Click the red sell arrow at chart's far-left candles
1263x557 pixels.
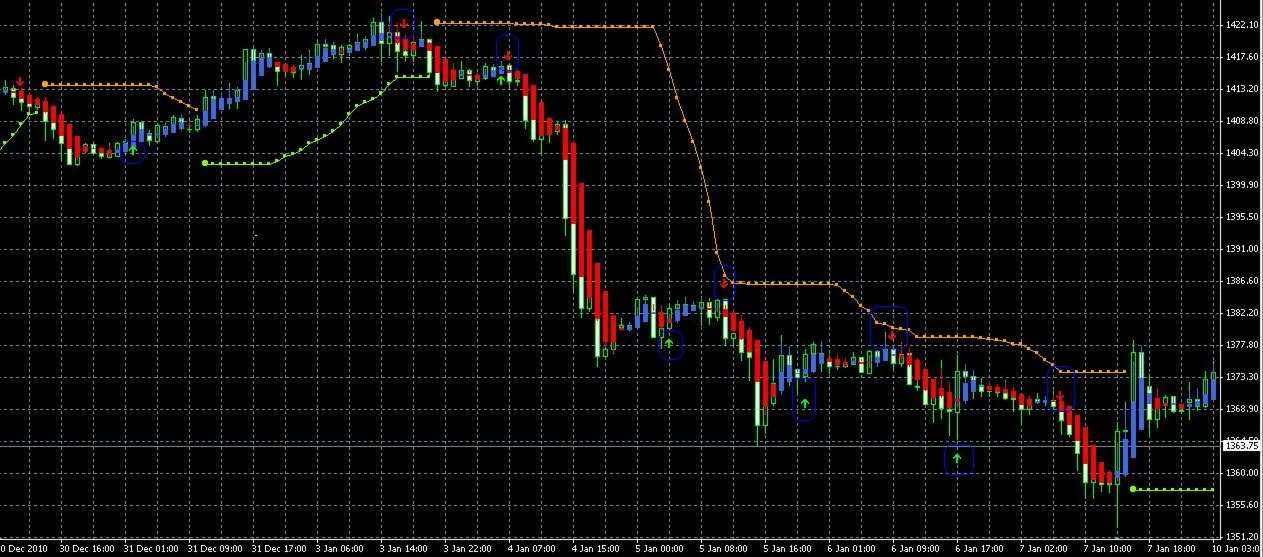point(20,82)
